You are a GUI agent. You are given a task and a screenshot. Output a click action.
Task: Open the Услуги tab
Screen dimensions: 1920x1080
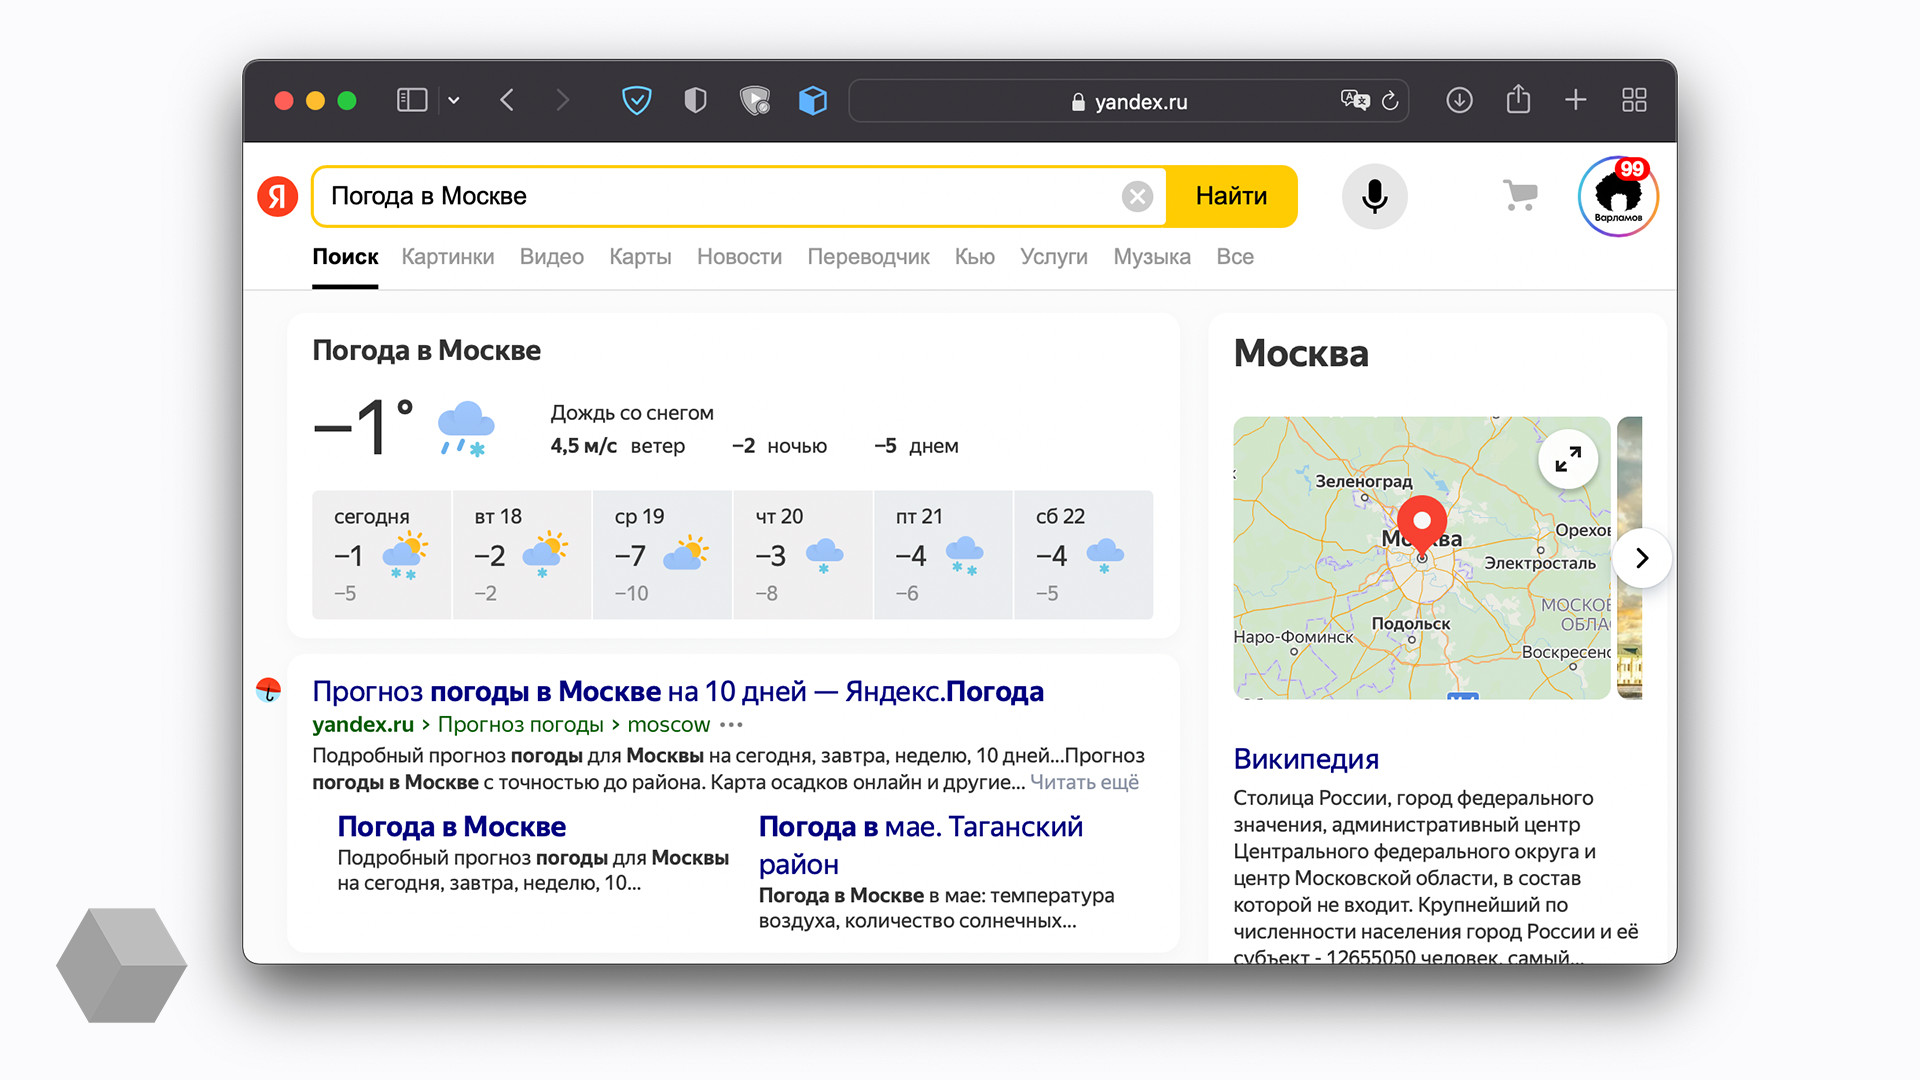(x=1054, y=257)
